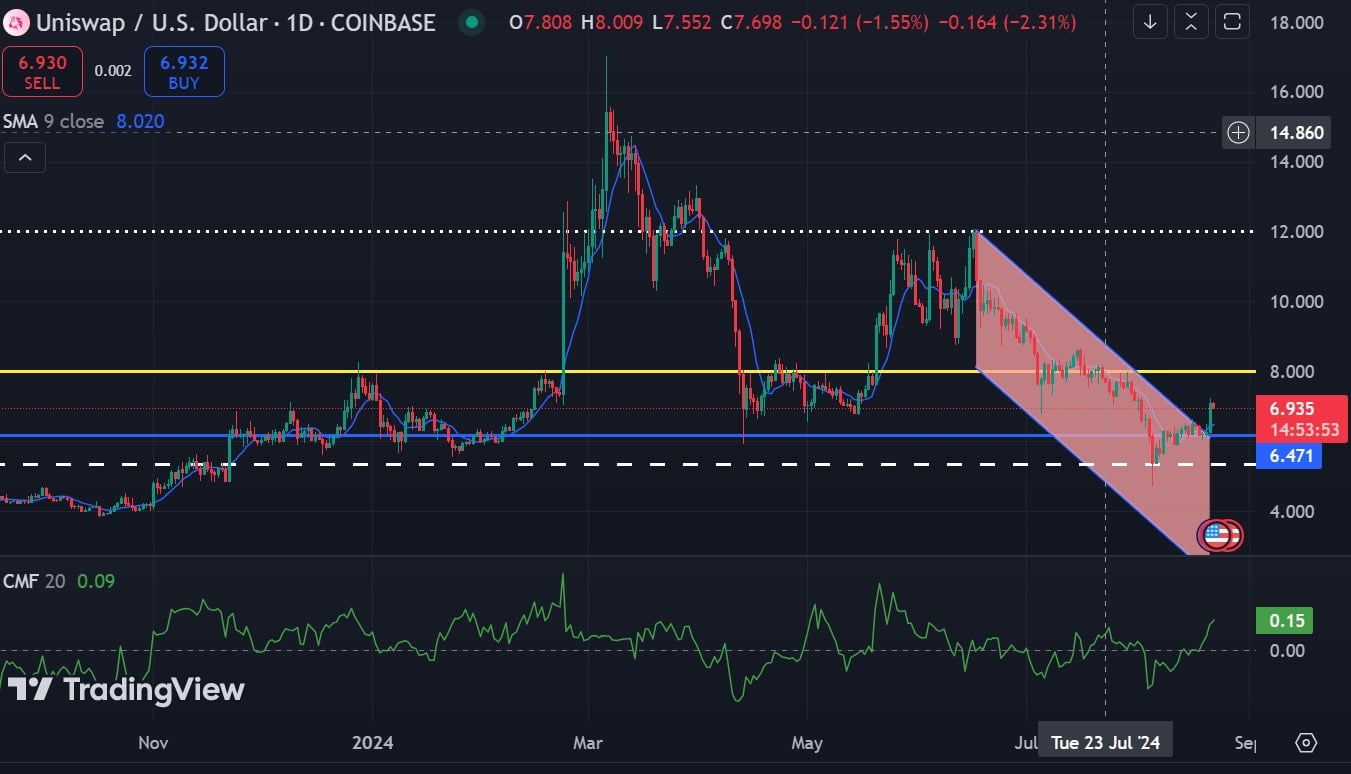
Task: Click the BUY 6.932 button
Action: [x=184, y=72]
